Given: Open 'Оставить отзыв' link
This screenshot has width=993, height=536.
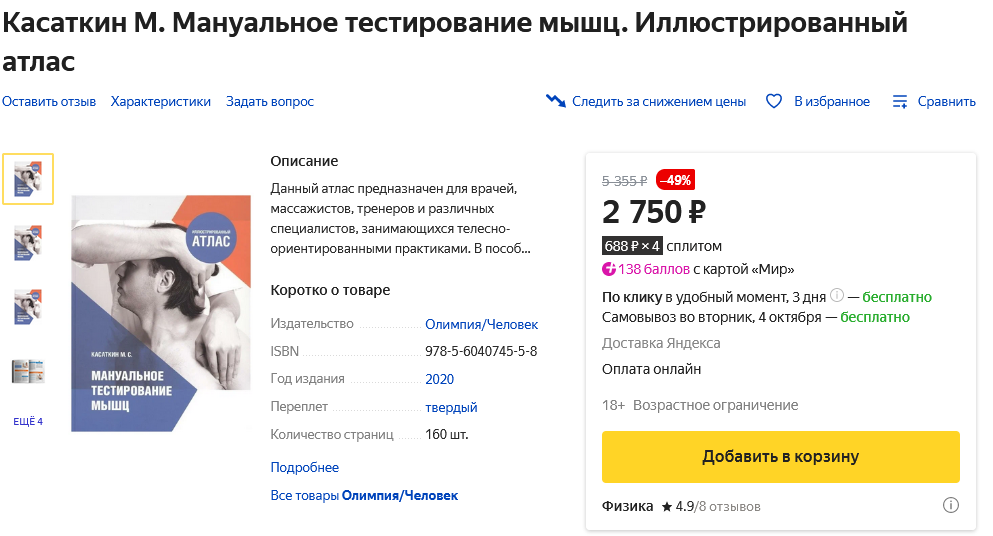Looking at the screenshot, I should point(49,101).
